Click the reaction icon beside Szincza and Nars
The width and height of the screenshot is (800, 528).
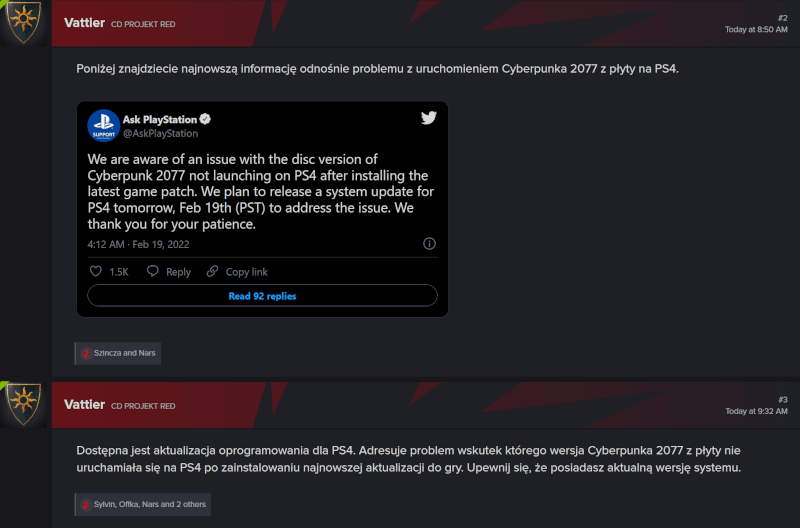coord(86,353)
